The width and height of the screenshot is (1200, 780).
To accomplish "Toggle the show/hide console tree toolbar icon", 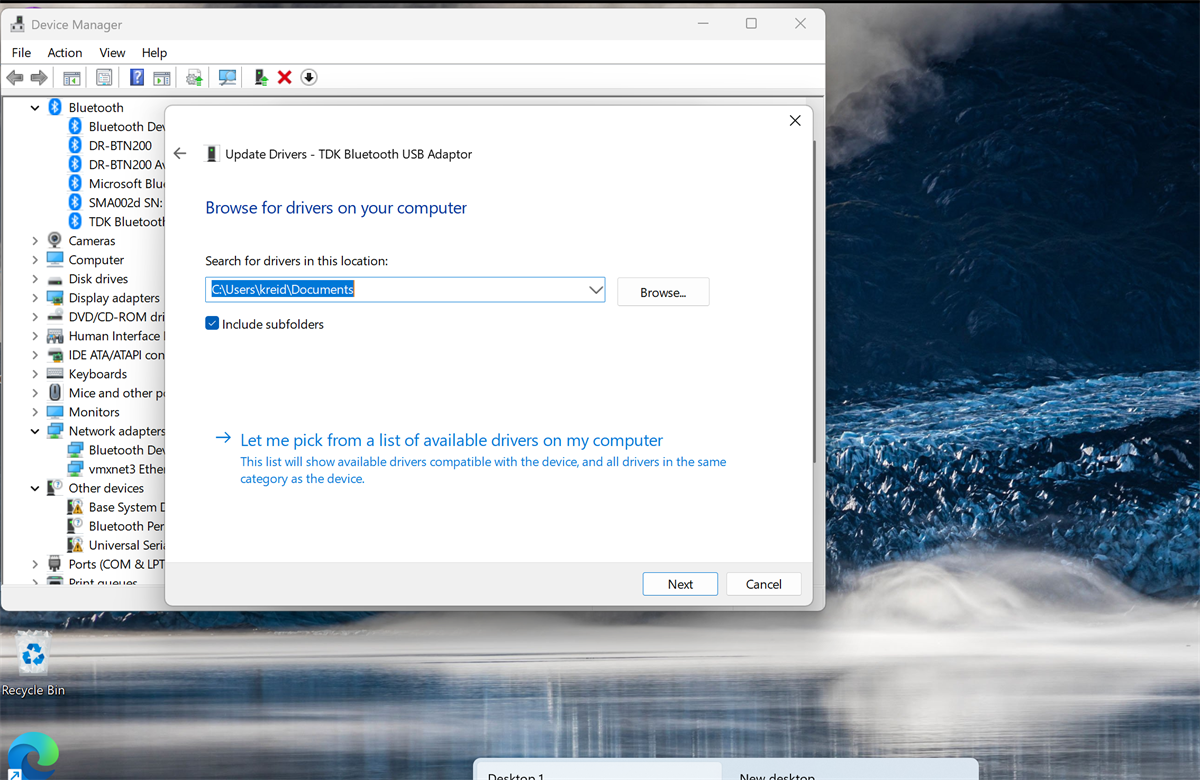I will tap(72, 78).
